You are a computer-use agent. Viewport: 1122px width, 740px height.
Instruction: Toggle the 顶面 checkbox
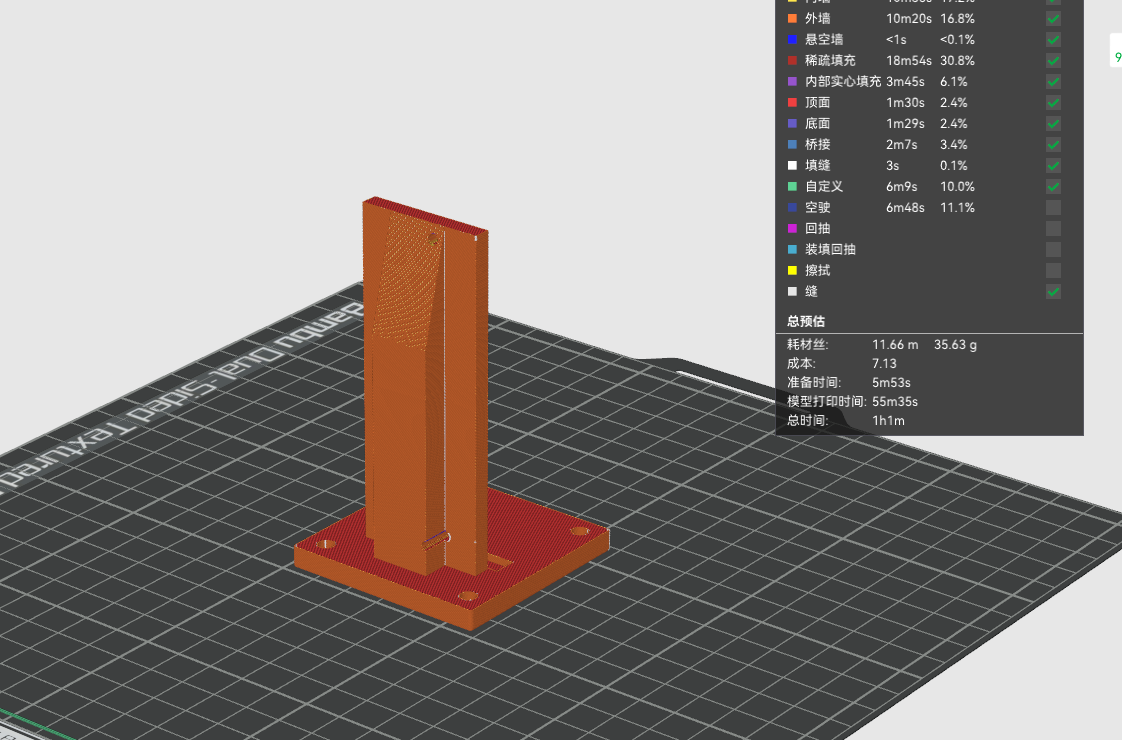[x=1053, y=102]
